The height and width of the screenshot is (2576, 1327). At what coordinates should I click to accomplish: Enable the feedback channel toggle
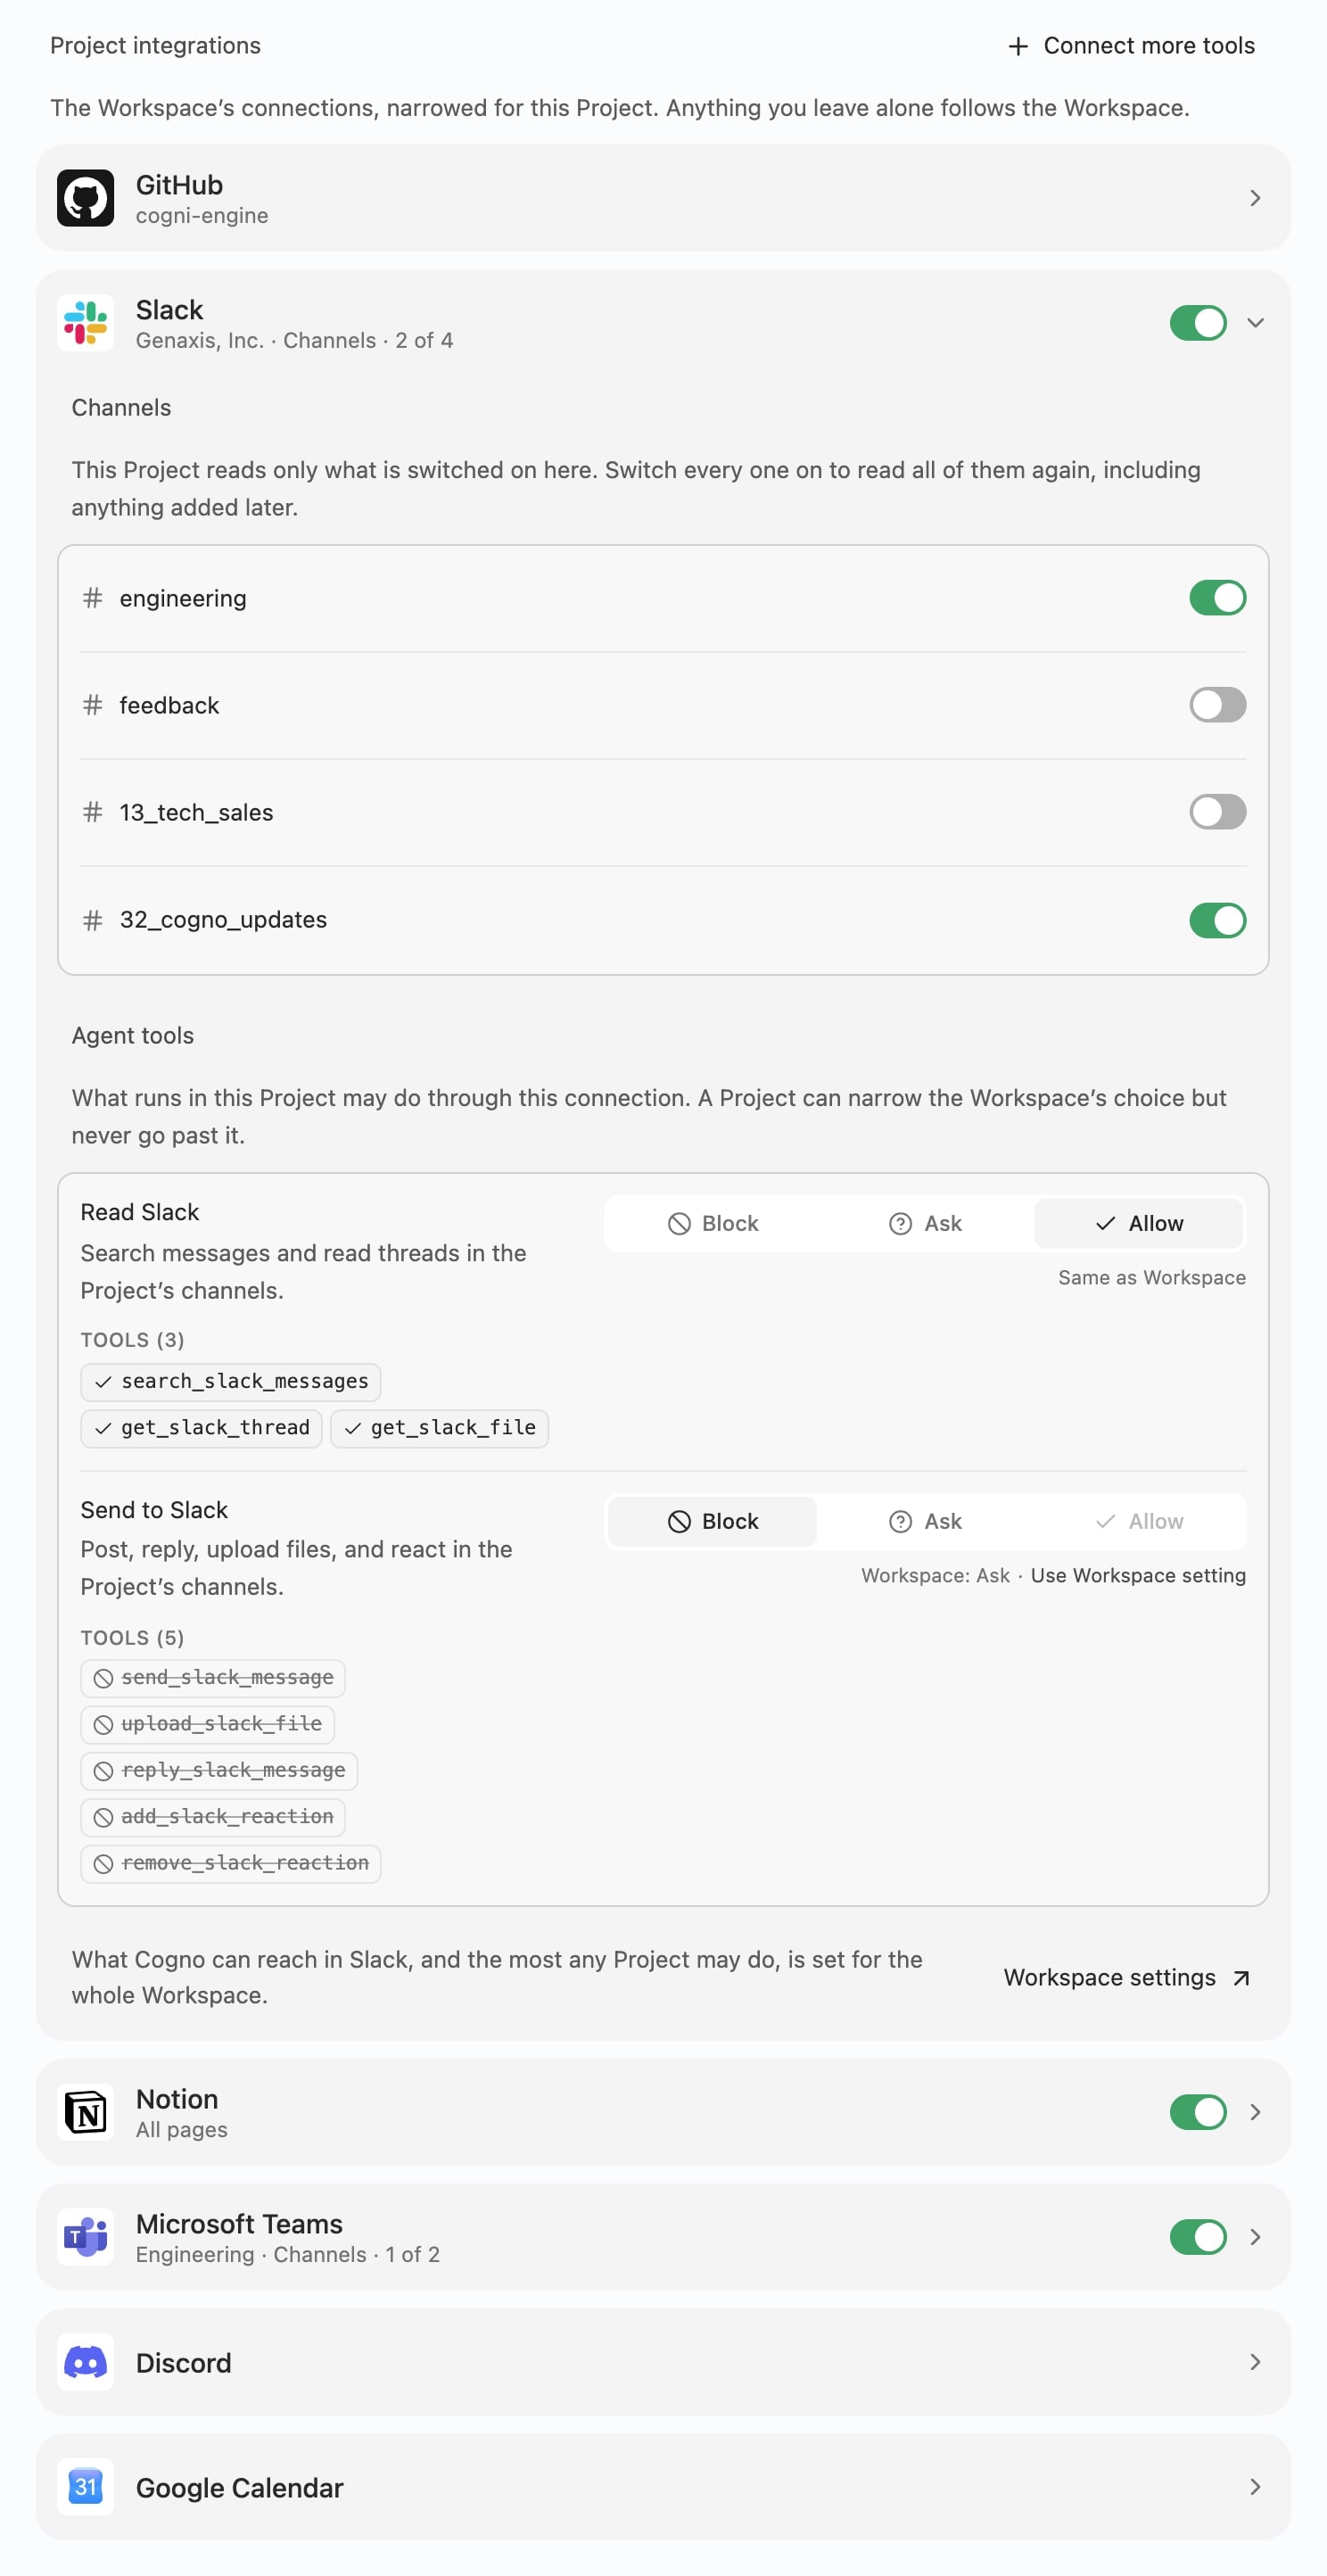point(1217,705)
